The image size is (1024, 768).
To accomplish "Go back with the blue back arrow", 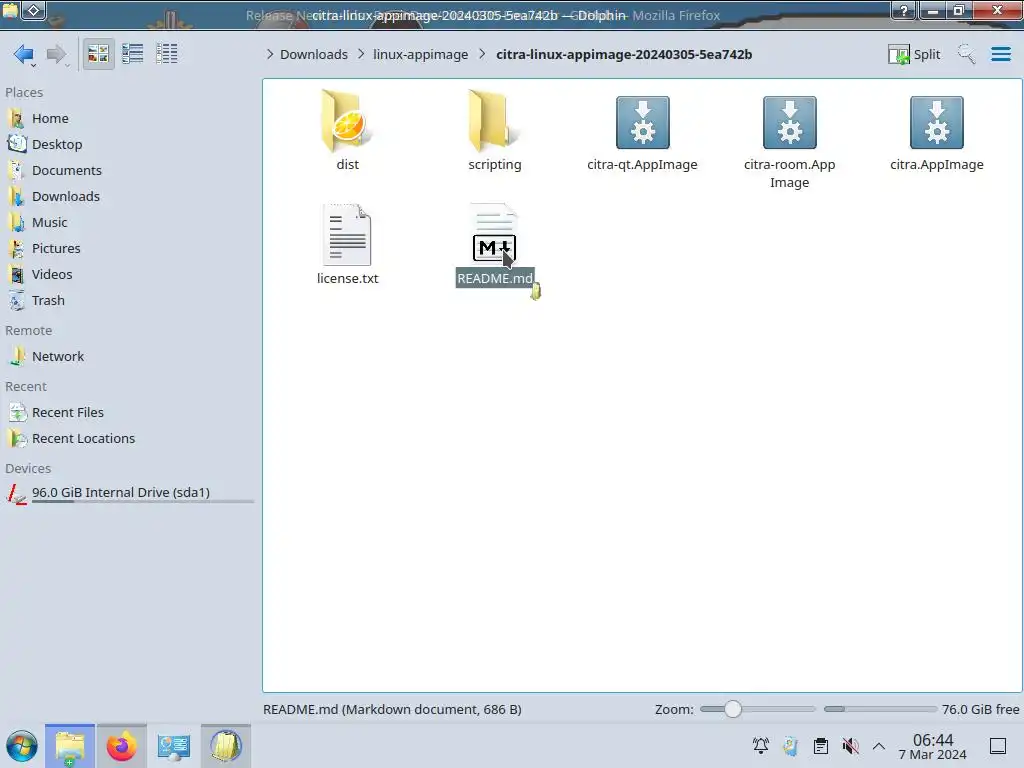I will pyautogui.click(x=24, y=54).
